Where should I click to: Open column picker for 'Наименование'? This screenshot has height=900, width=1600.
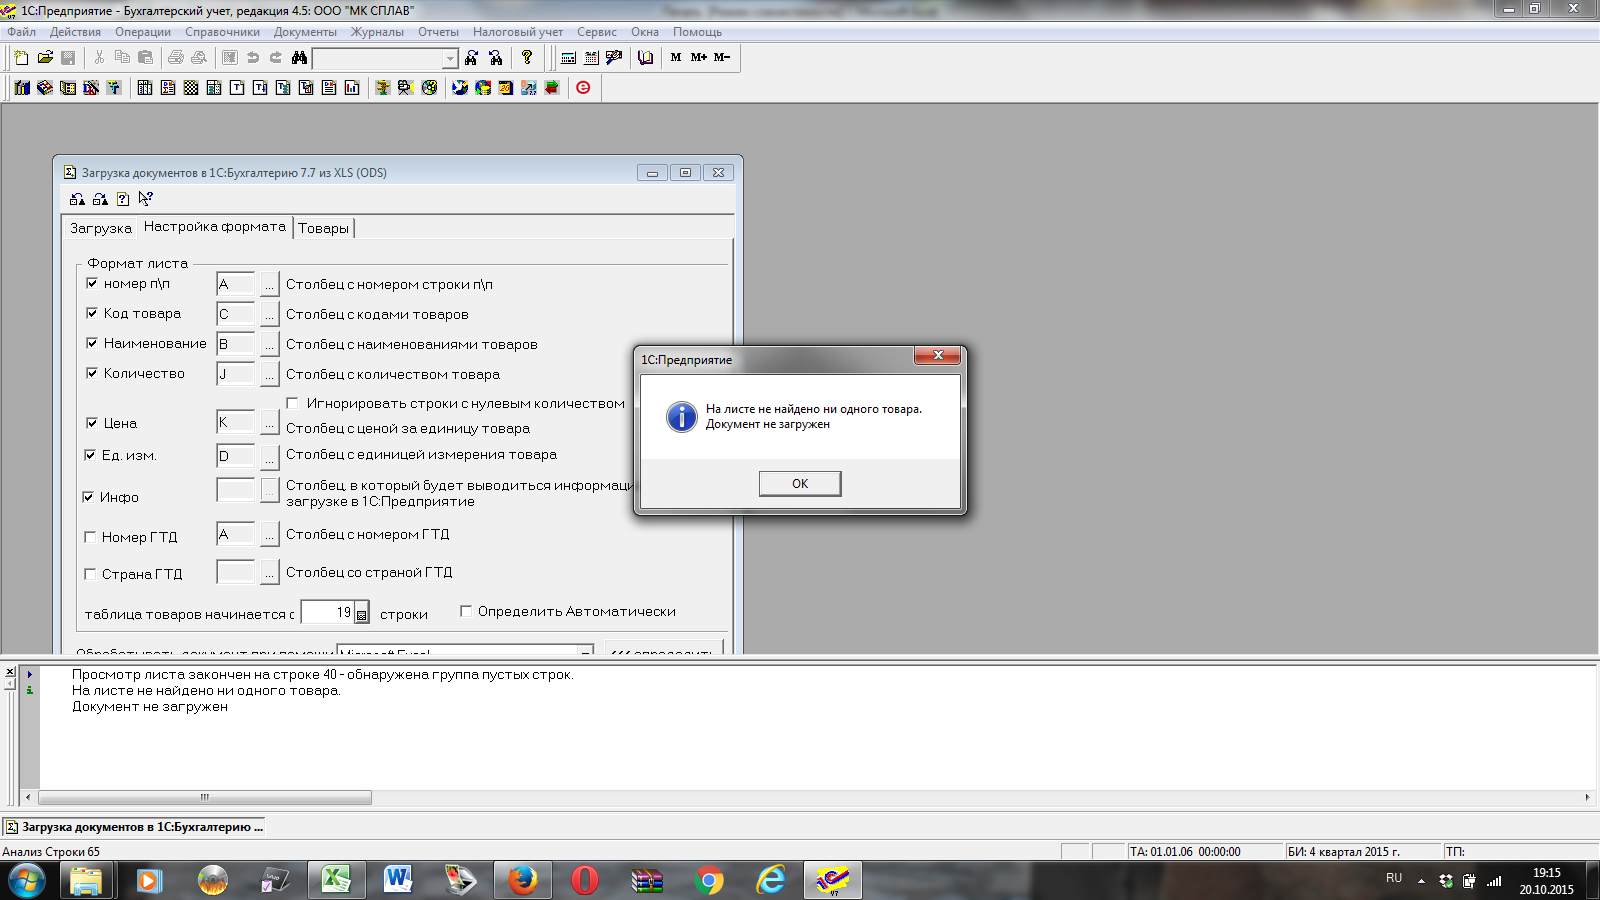(269, 345)
